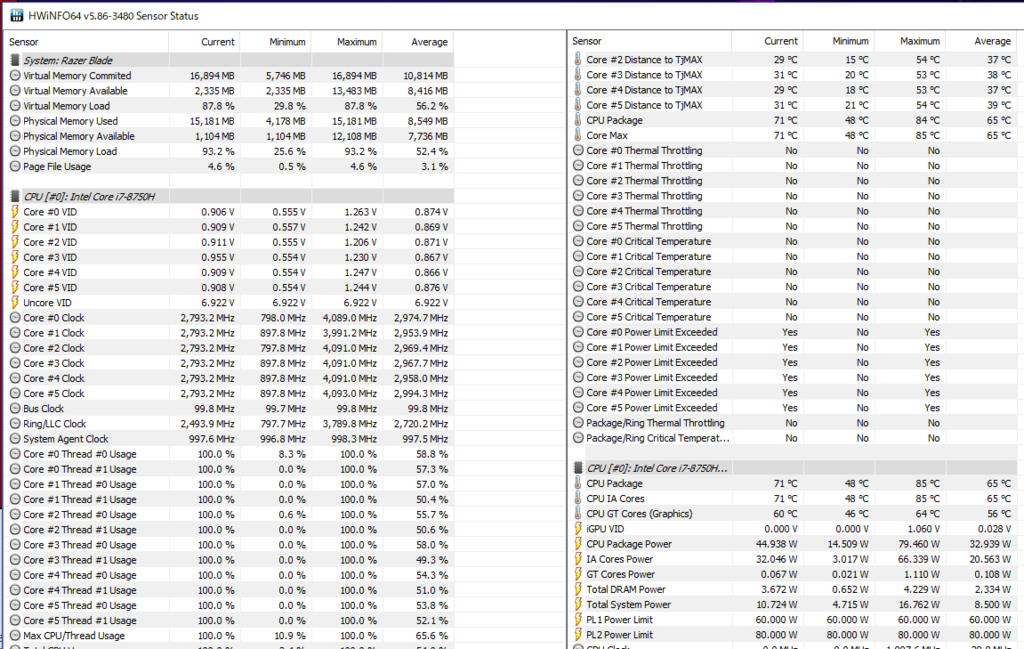Select the Core #5 VID row
Screen dimensions: 1024x649
(x=229, y=287)
